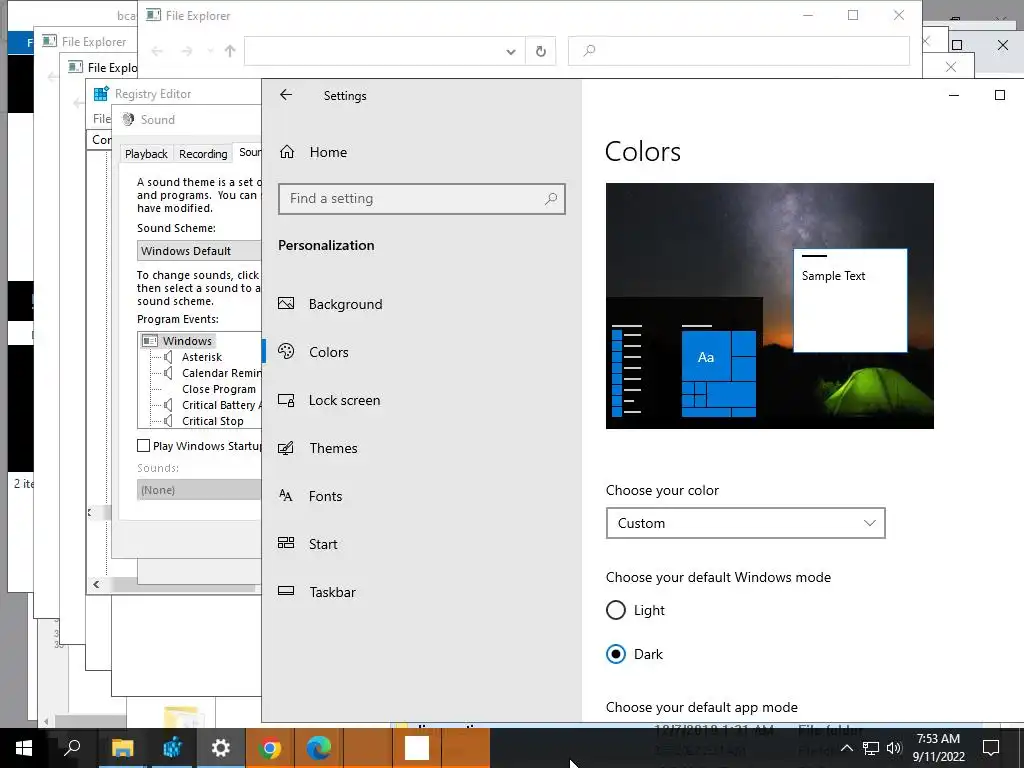Image resolution: width=1024 pixels, height=768 pixels.
Task: Switch to Recording tab in Sound dialog
Action: click(x=203, y=153)
